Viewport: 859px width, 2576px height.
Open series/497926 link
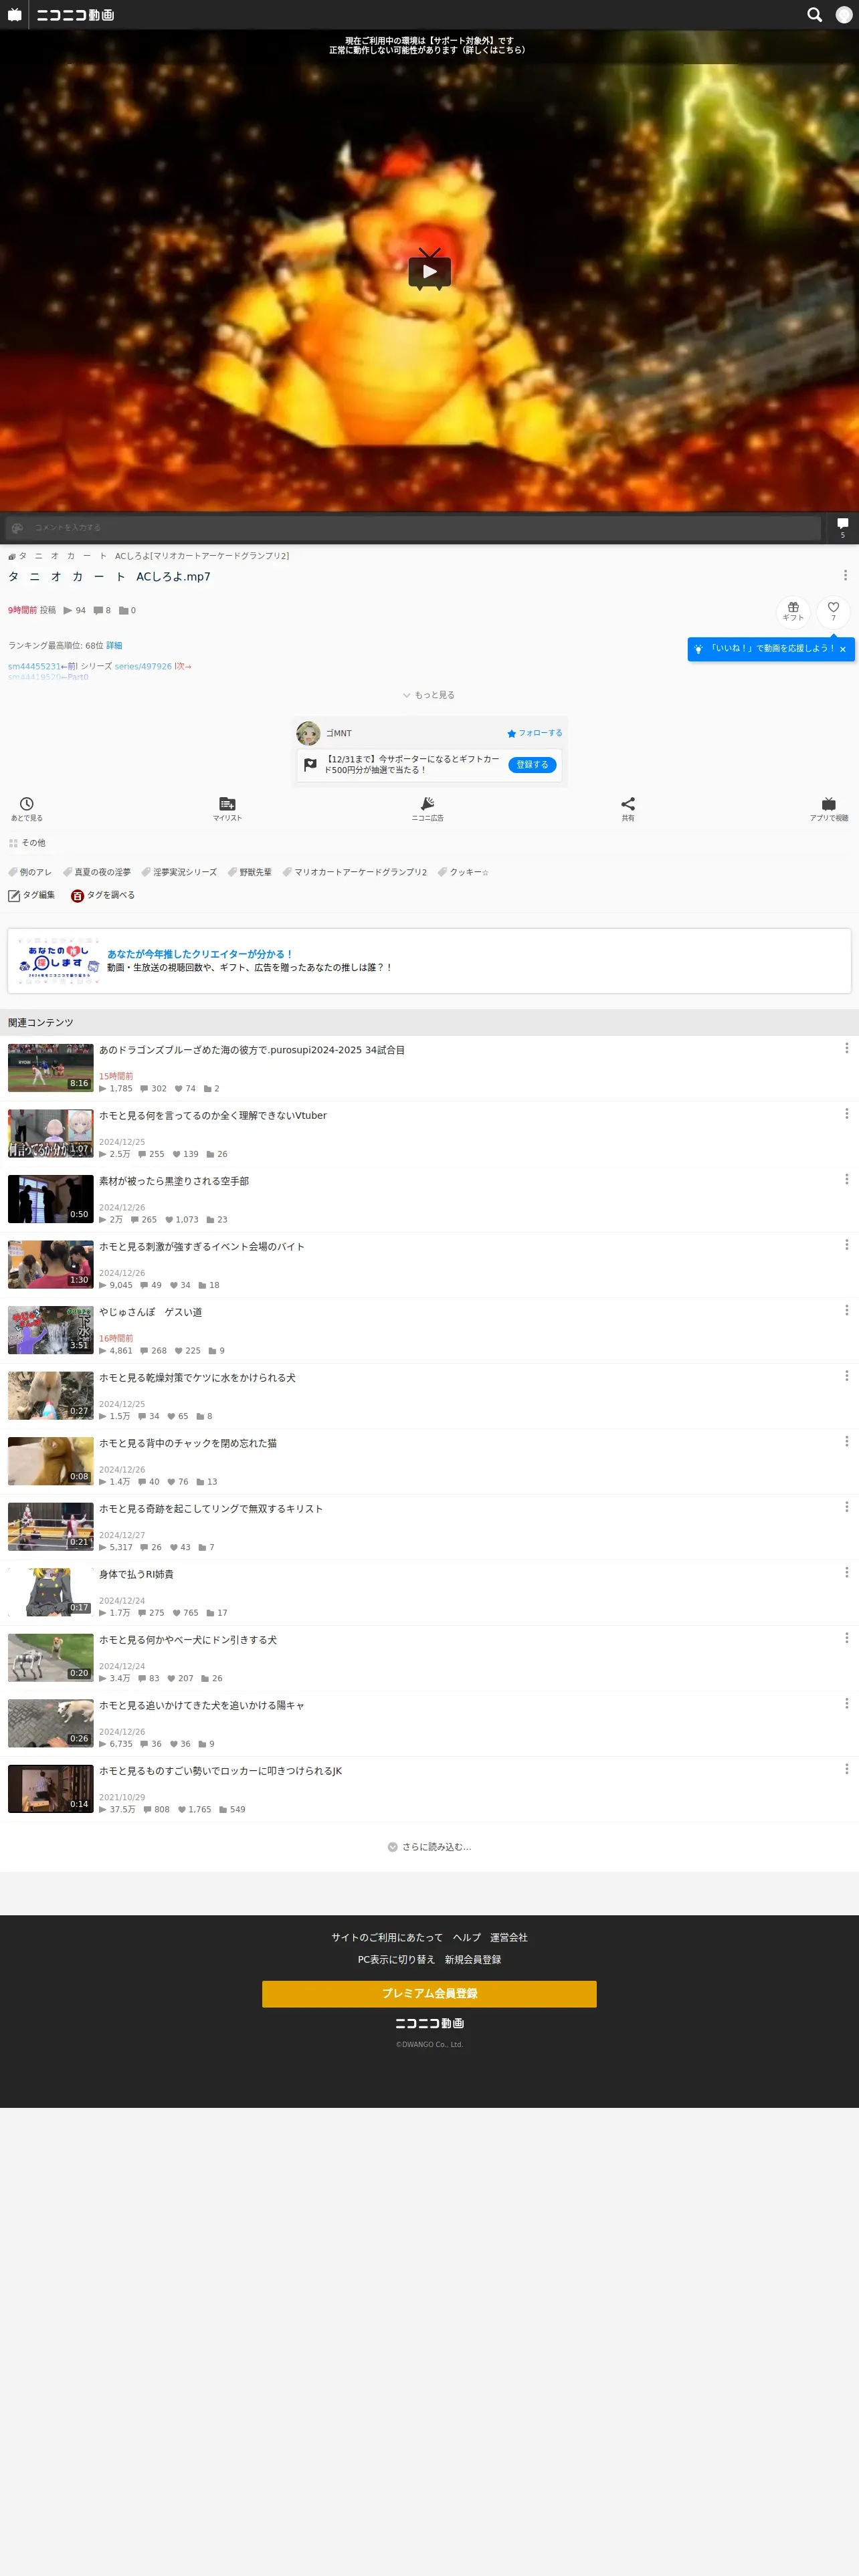click(x=143, y=666)
